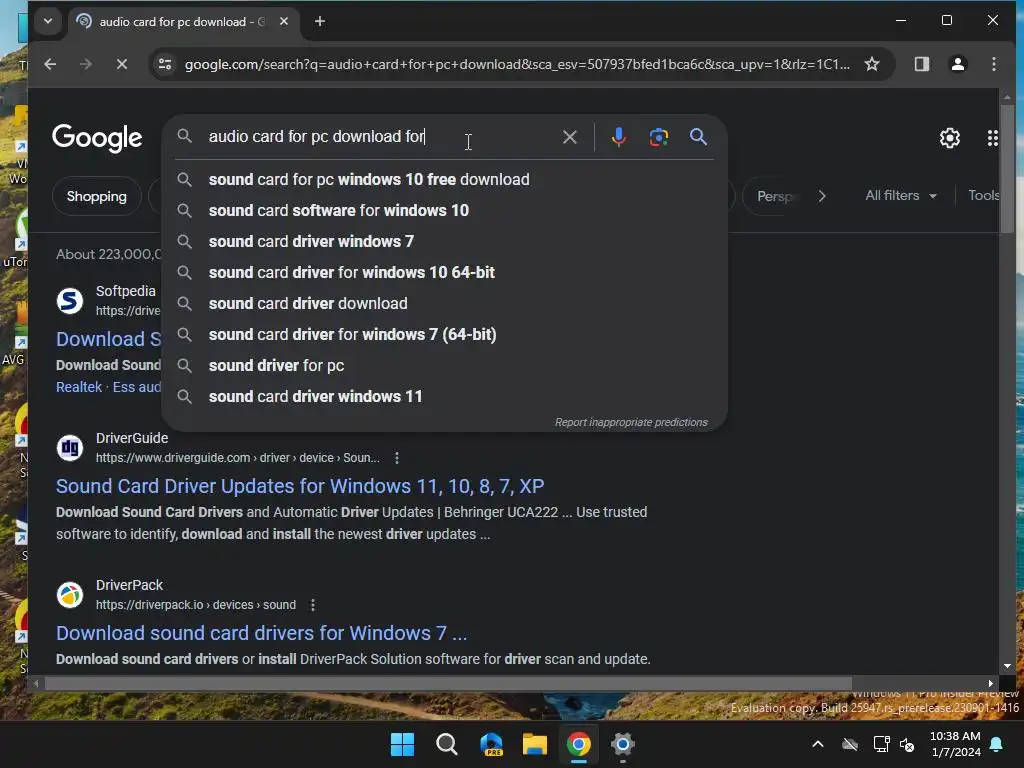
Task: Choose suggestion sound card driver for windows 10 64-bit
Action: (444, 272)
